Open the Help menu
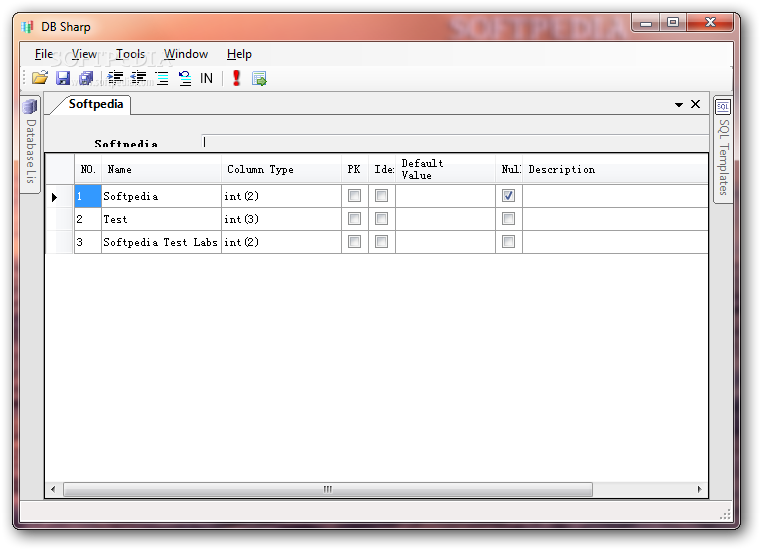The width and height of the screenshot is (761, 550). click(239, 54)
